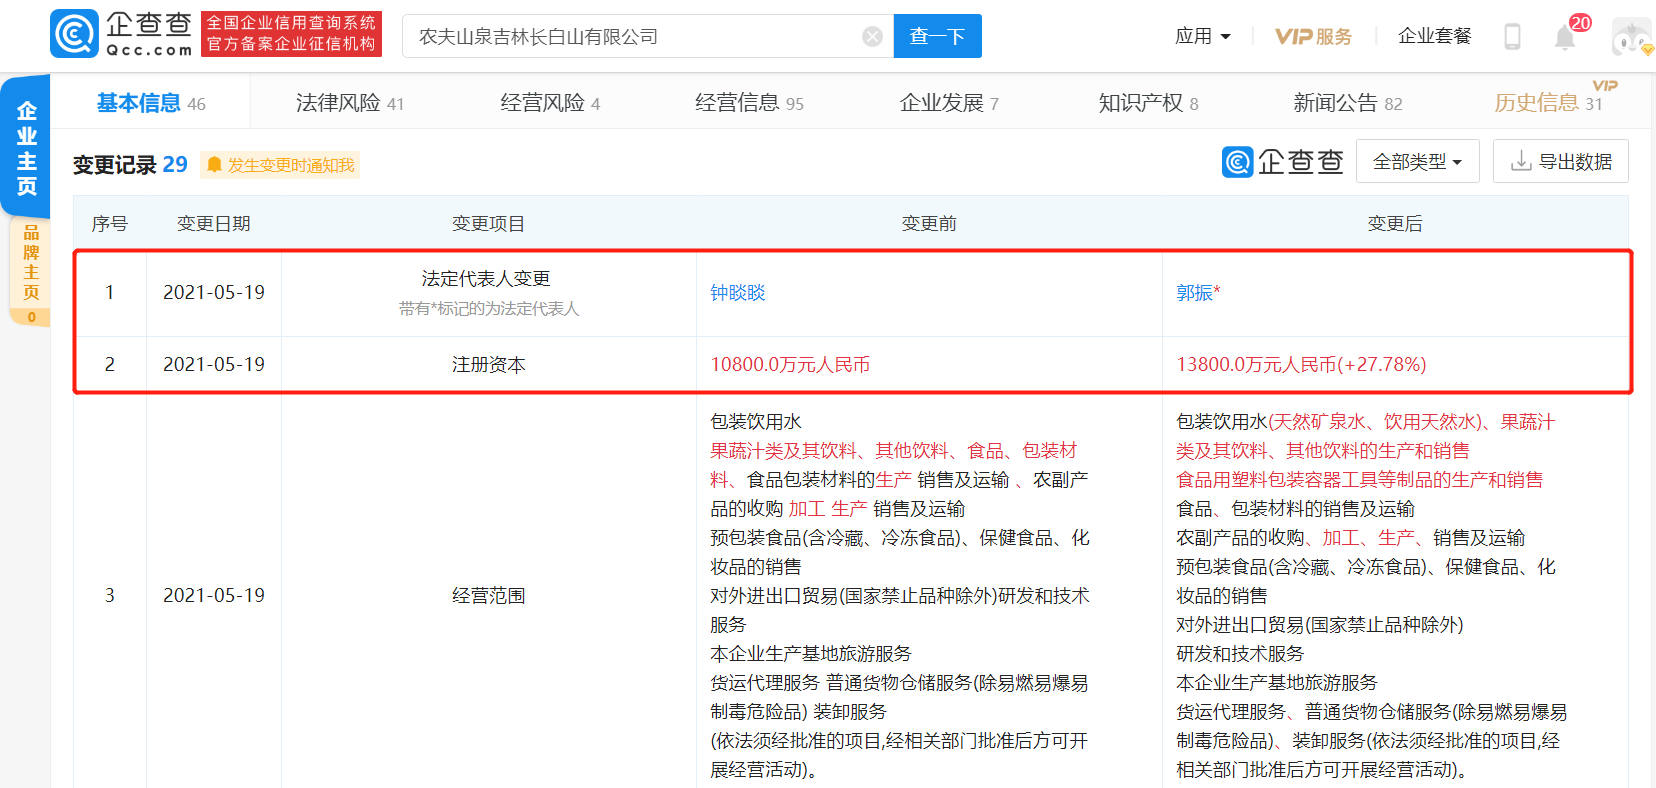Click 变更日期 column header

click(x=214, y=224)
